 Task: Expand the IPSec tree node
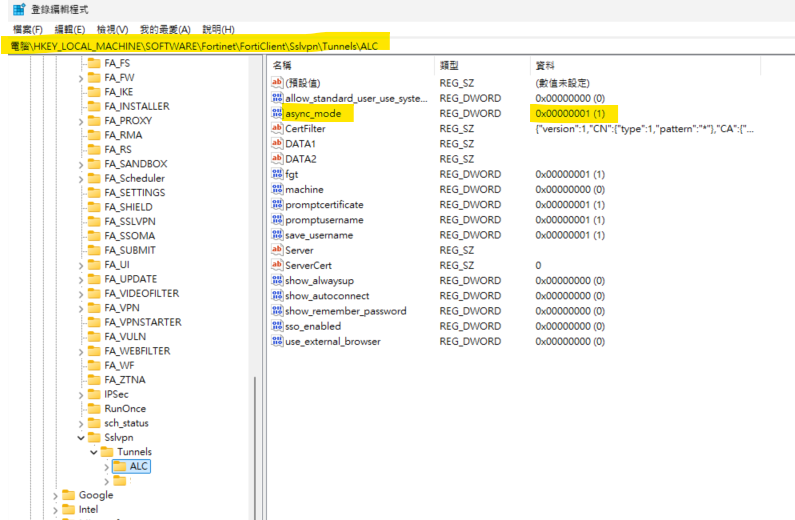81,395
